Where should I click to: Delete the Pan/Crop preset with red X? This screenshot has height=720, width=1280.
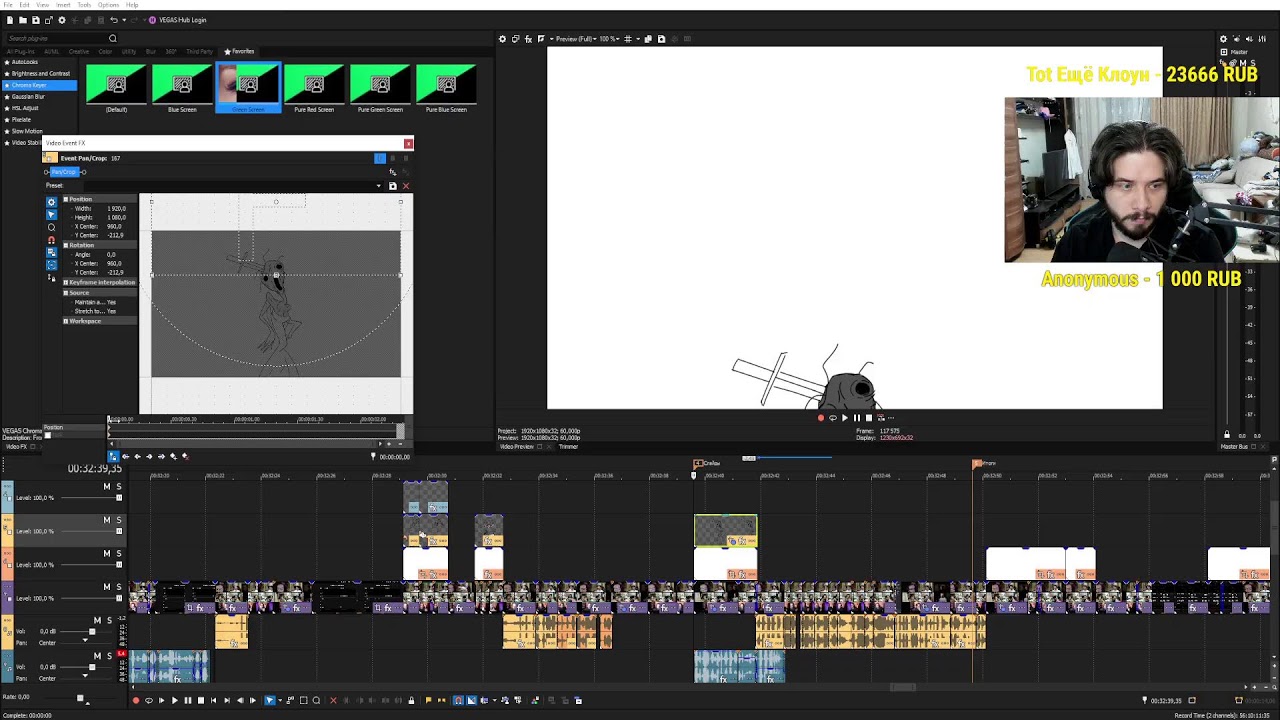pos(405,186)
